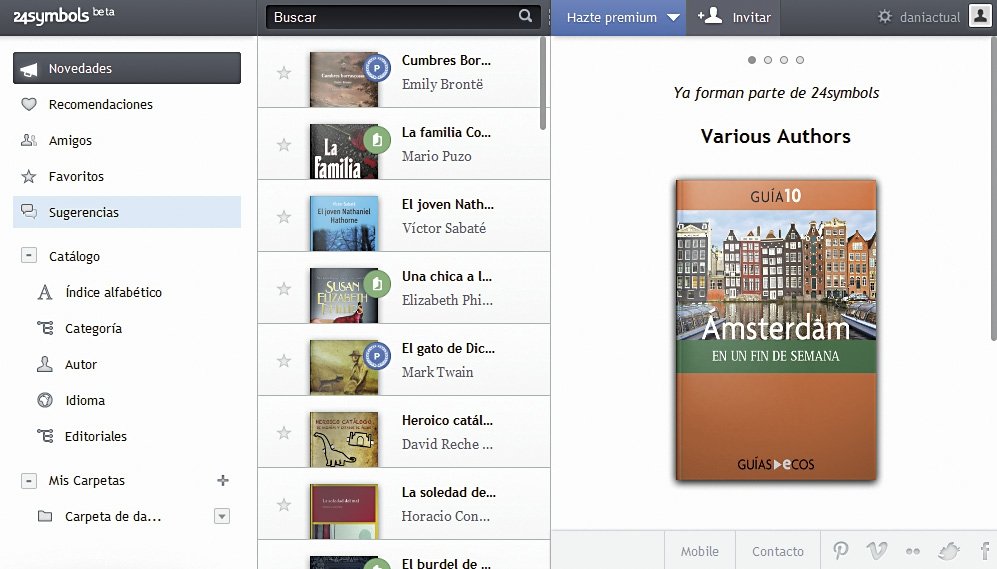Click green badge on La familia cover
997x569 pixels.
(376, 140)
